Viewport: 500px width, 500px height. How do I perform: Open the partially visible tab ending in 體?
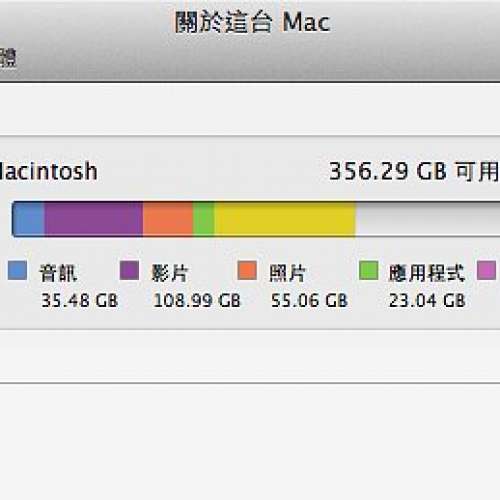(7, 58)
